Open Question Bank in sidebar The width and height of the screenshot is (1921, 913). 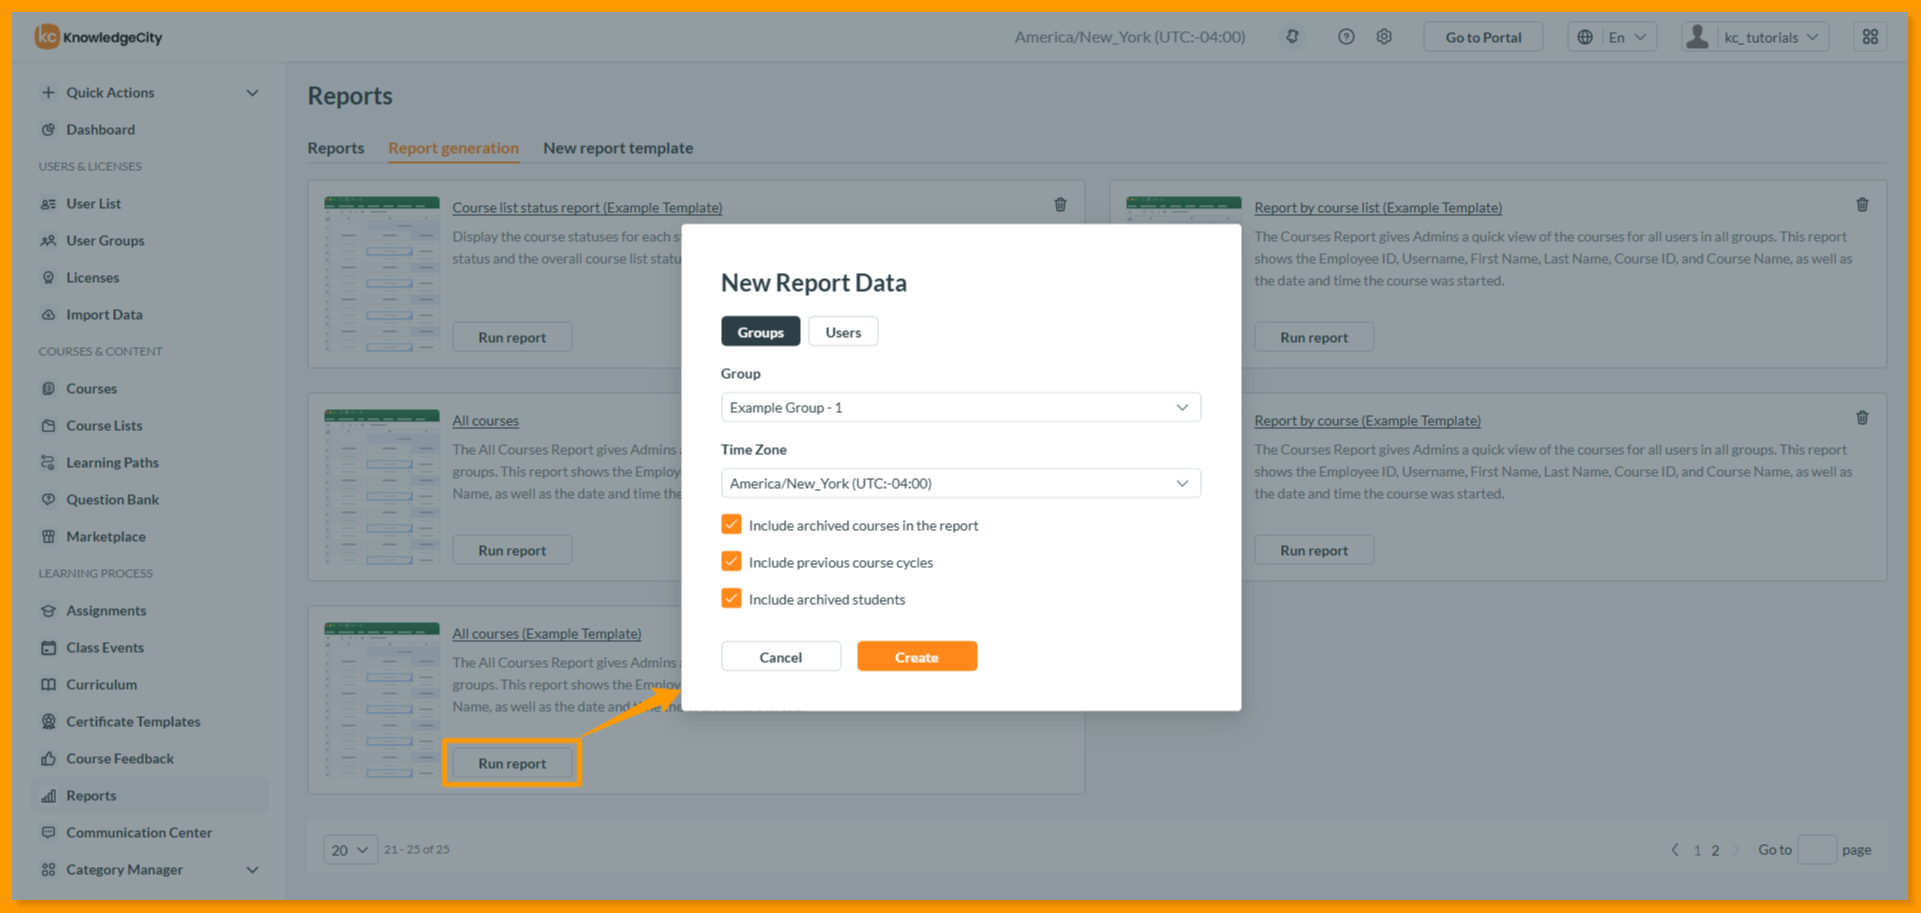click(112, 499)
